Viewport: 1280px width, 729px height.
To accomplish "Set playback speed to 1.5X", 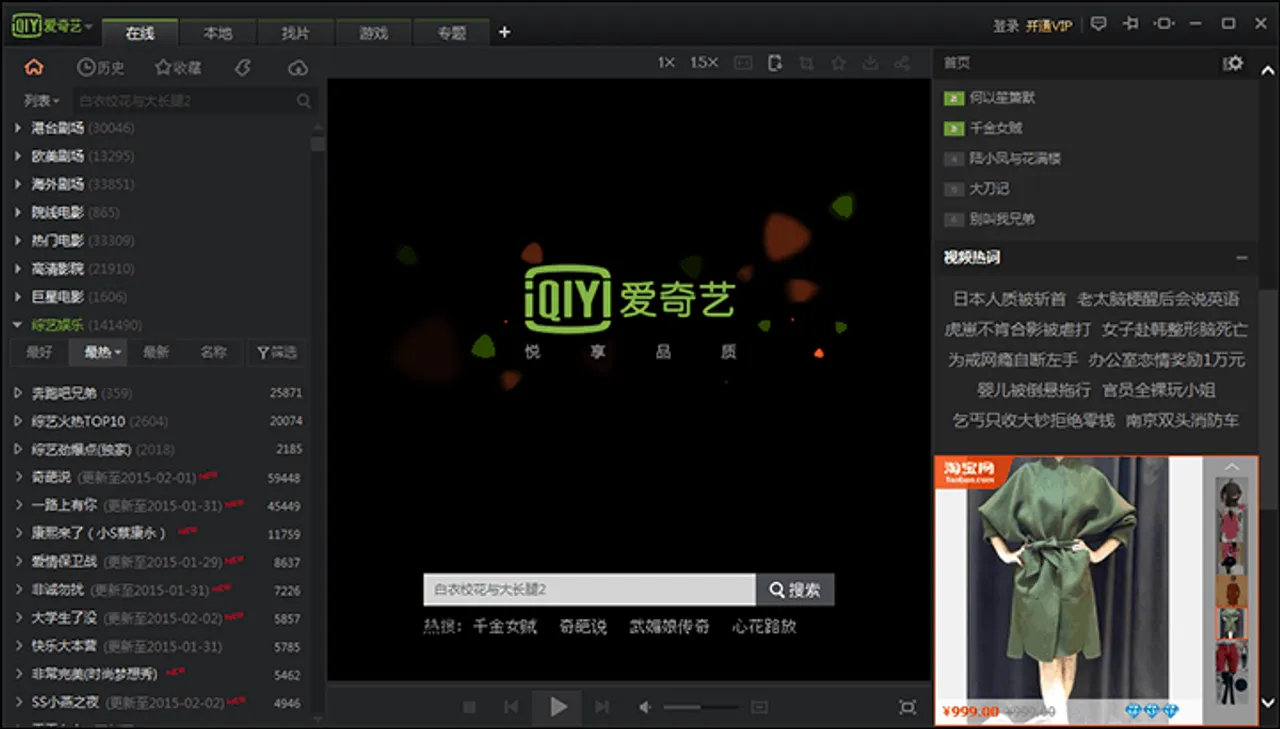I will coord(704,63).
